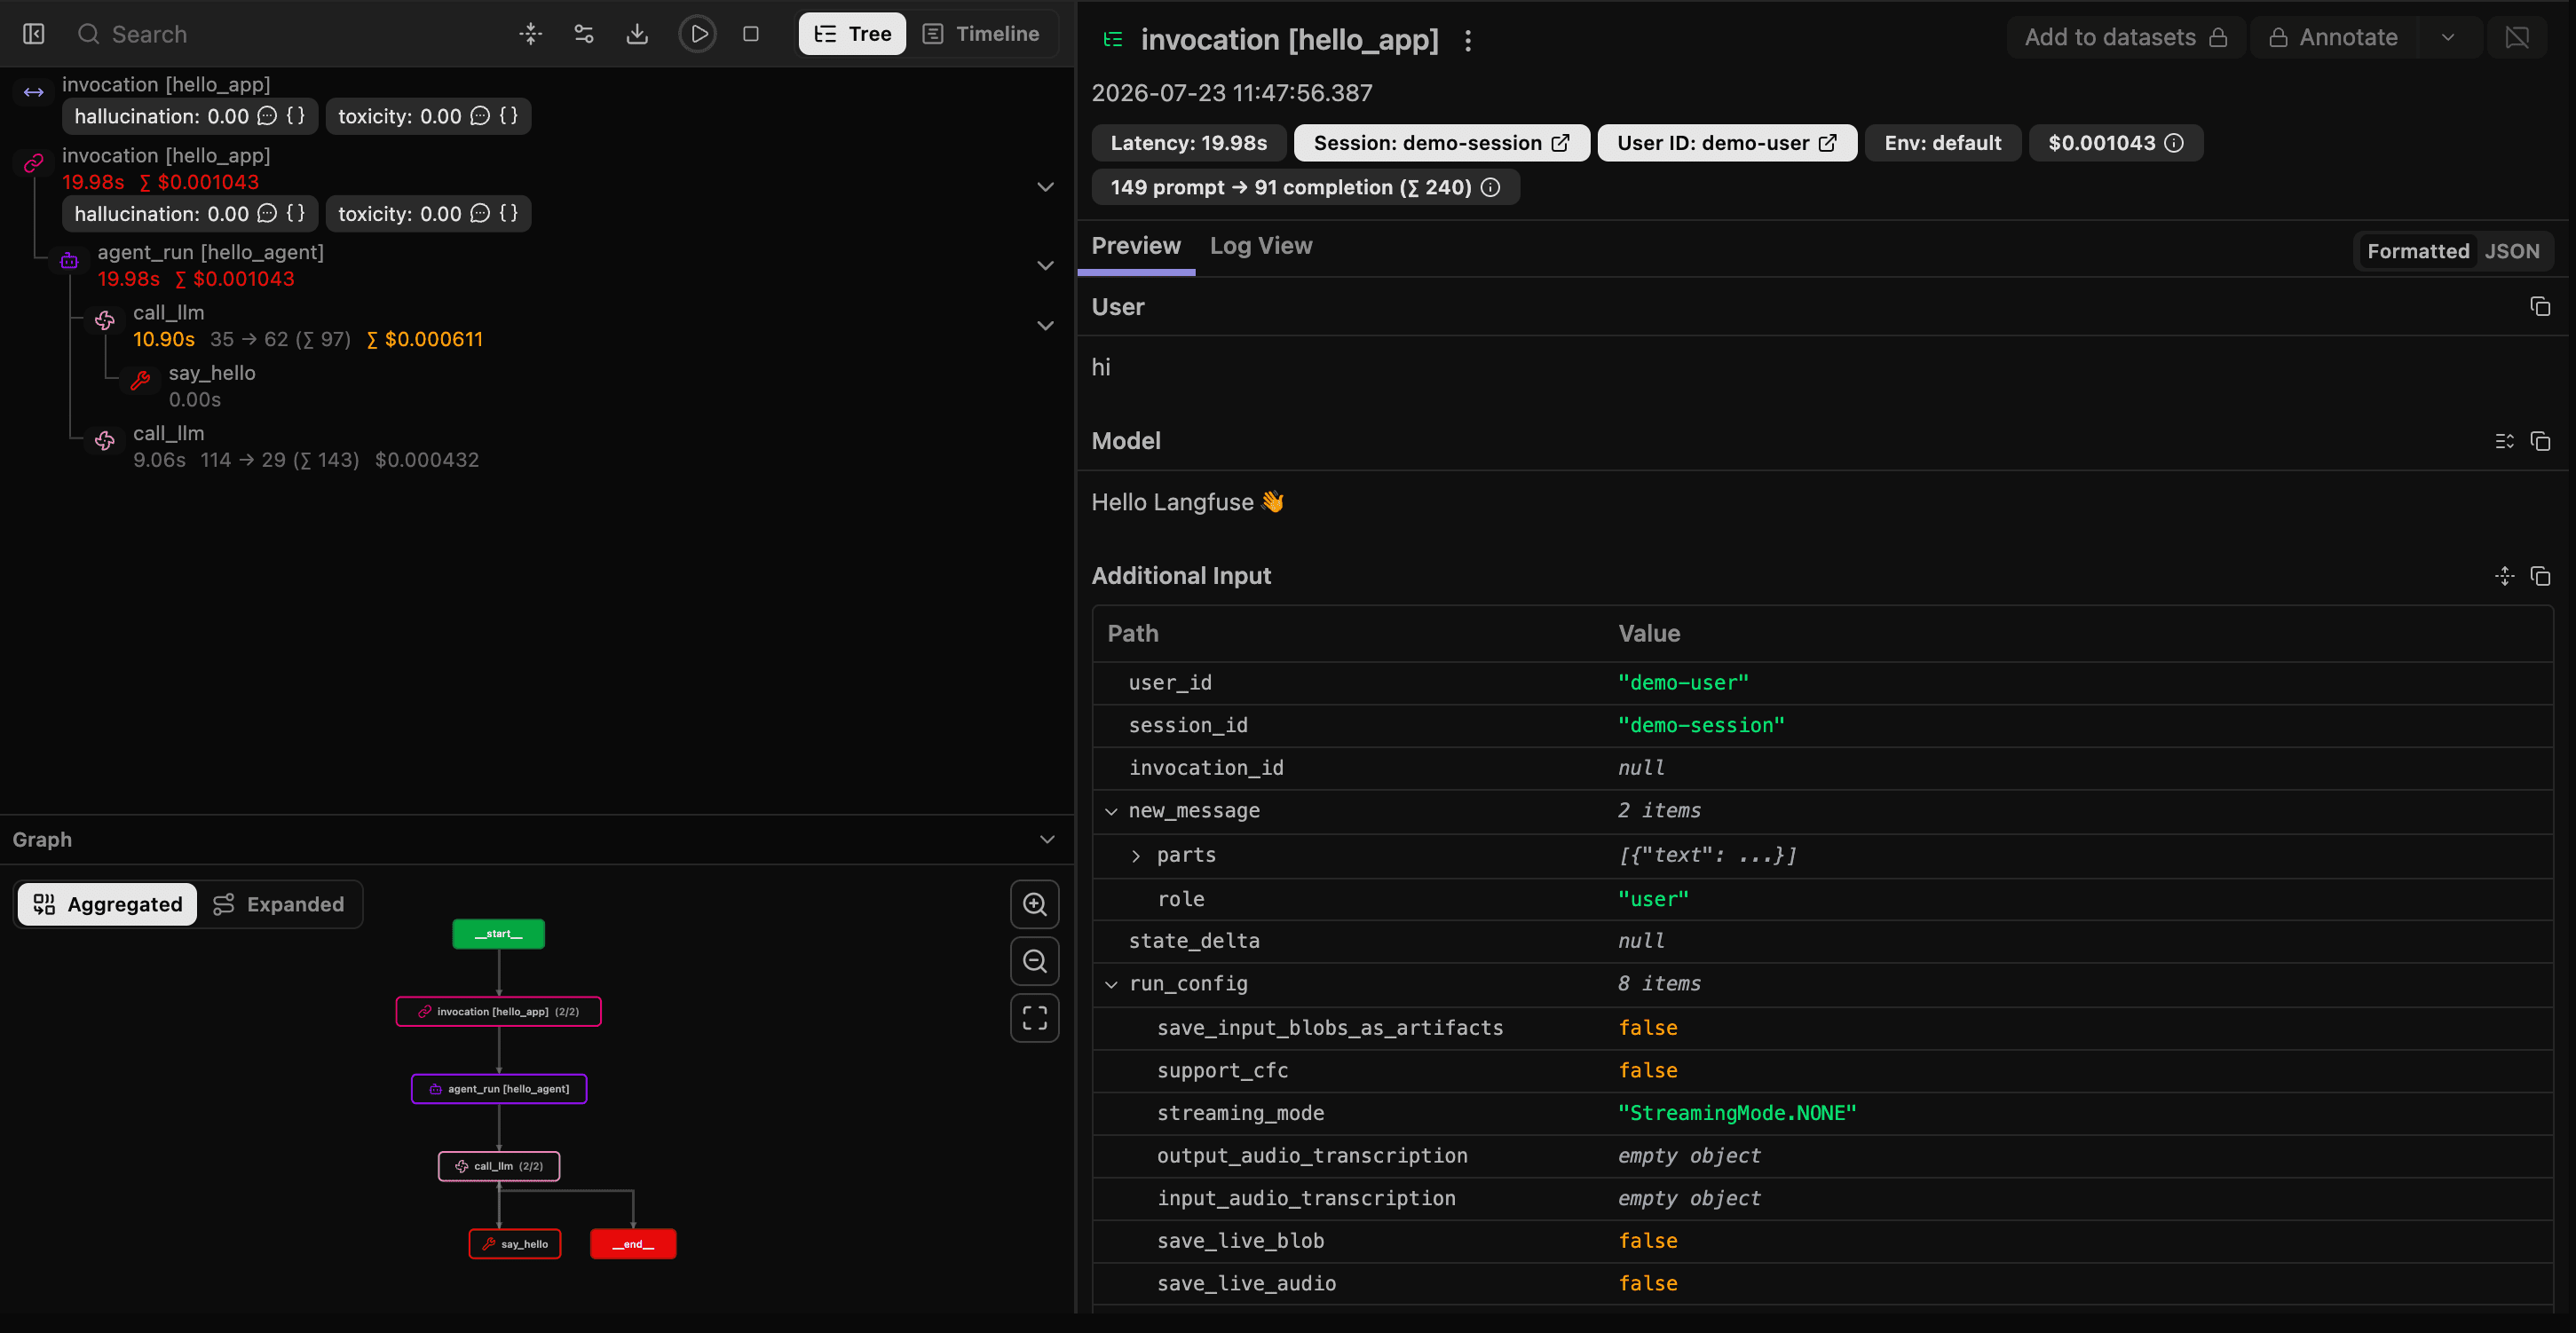The height and width of the screenshot is (1333, 2576).
Task: Collapse the new_message row
Action: (1111, 811)
